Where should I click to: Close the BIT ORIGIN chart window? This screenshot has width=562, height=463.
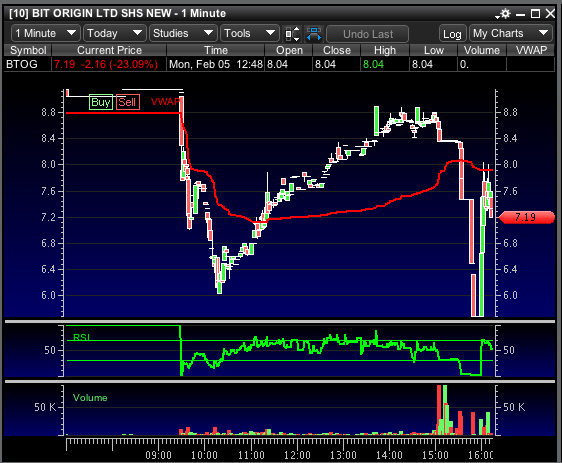[550, 14]
